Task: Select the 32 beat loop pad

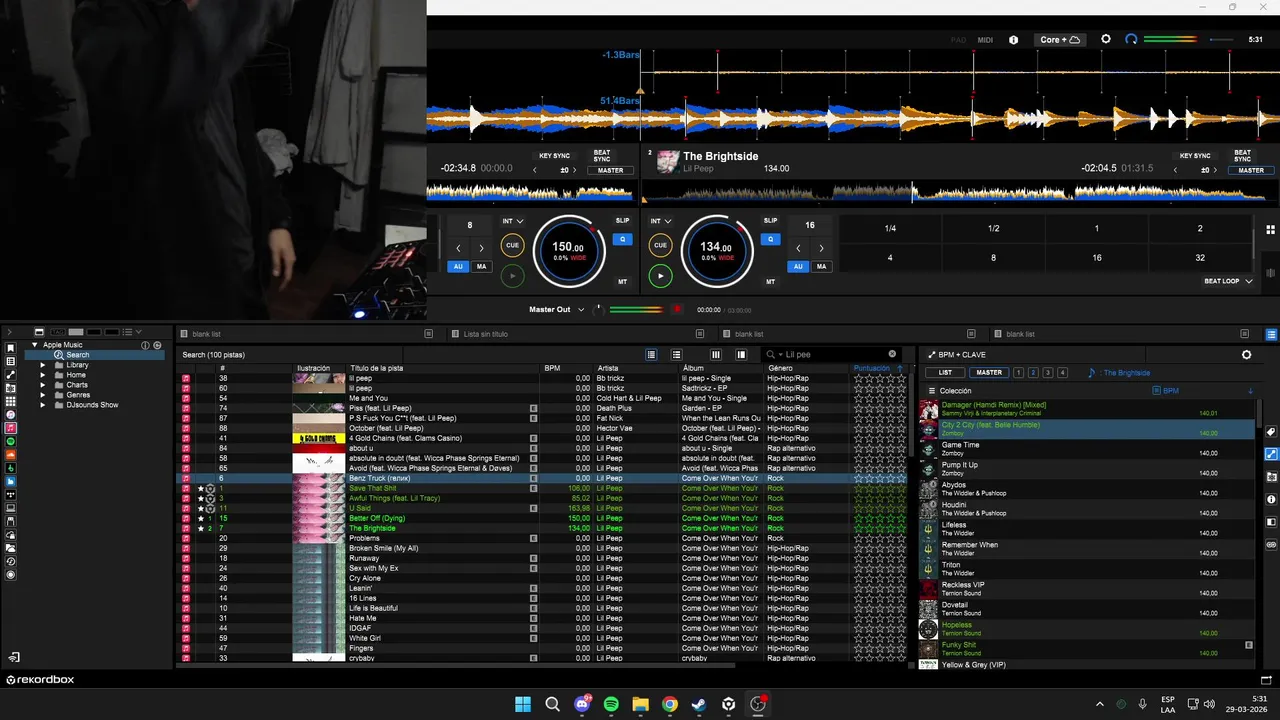Action: tap(1200, 258)
